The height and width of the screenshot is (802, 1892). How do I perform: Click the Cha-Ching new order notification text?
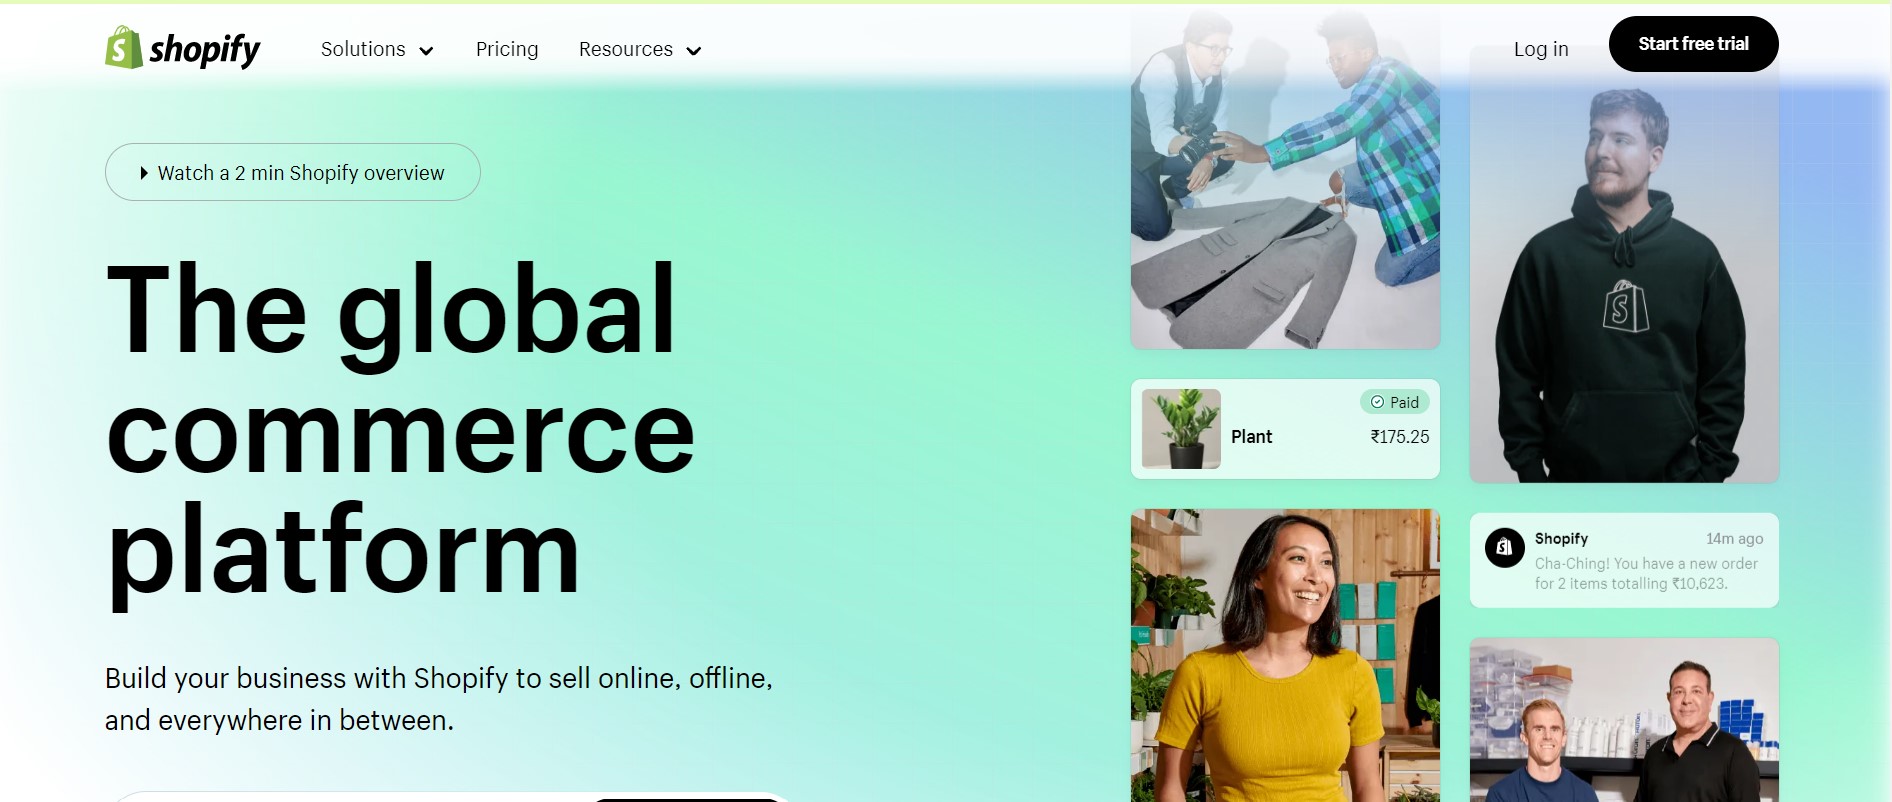[x=1646, y=574]
